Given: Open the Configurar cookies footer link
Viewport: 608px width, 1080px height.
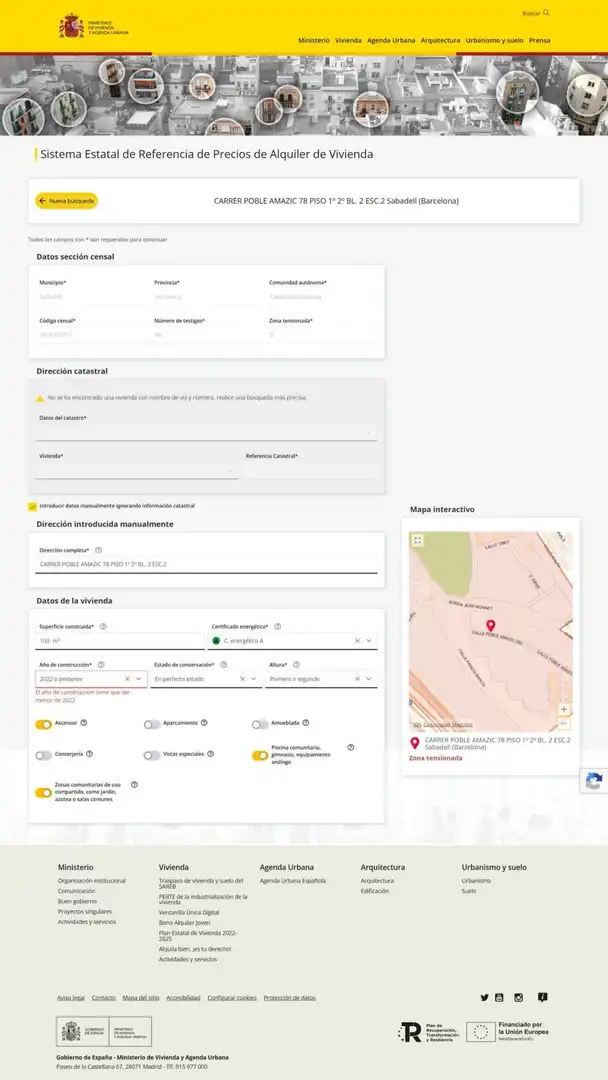Looking at the screenshot, I should point(232,997).
